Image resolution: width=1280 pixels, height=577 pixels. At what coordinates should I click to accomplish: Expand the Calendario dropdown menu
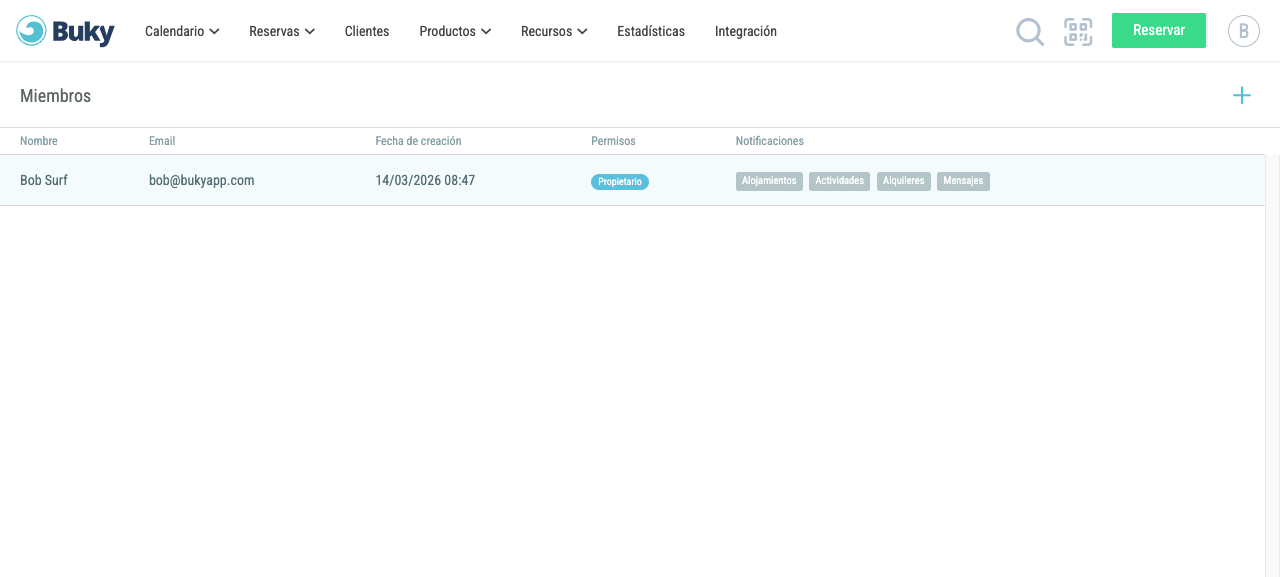point(182,31)
